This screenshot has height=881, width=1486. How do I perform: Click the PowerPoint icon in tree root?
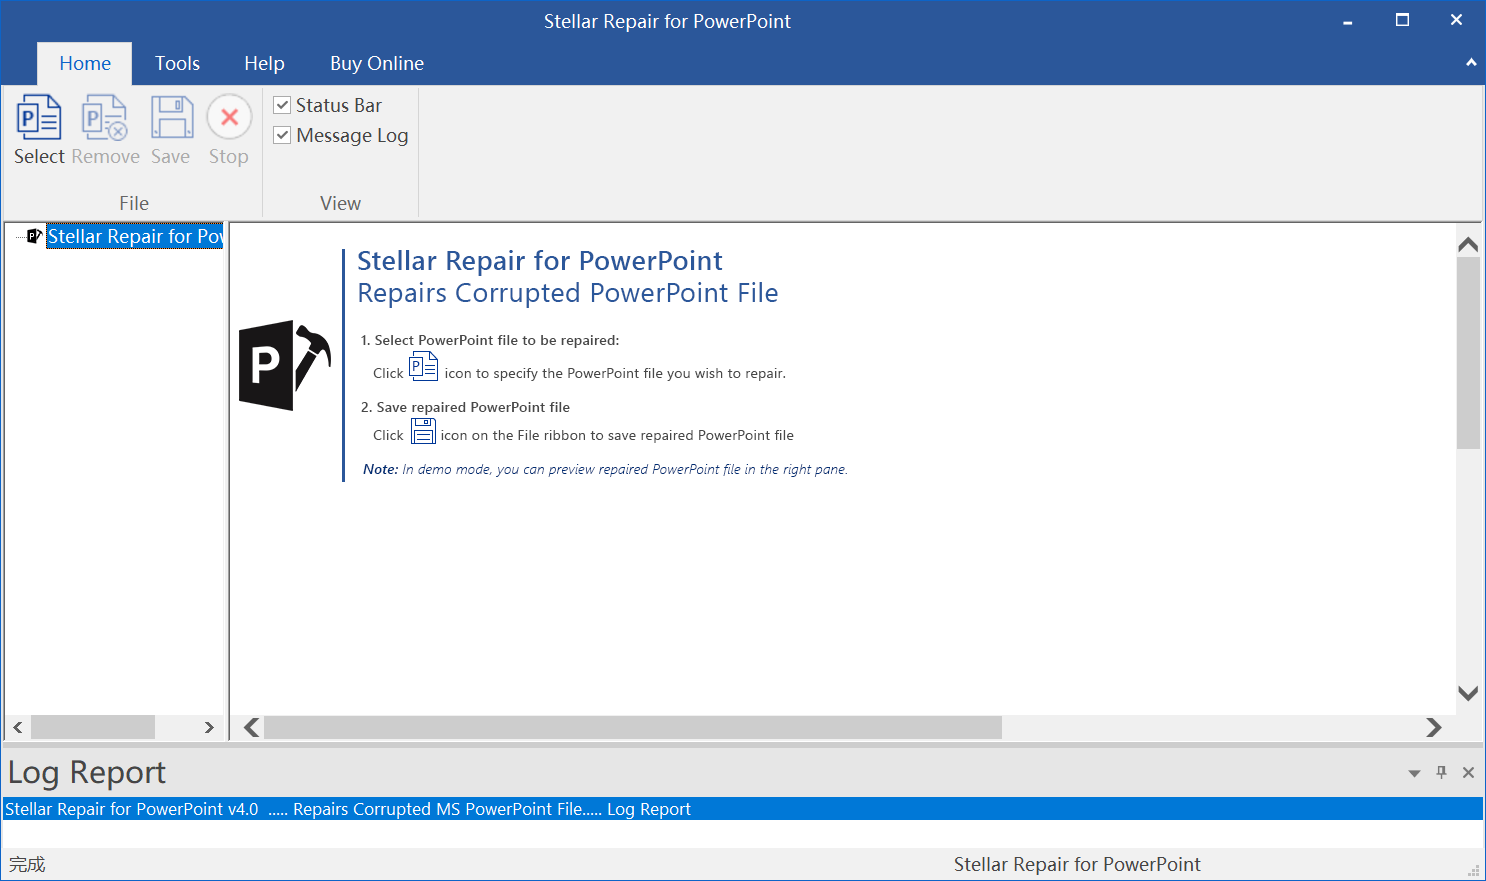tap(34, 236)
